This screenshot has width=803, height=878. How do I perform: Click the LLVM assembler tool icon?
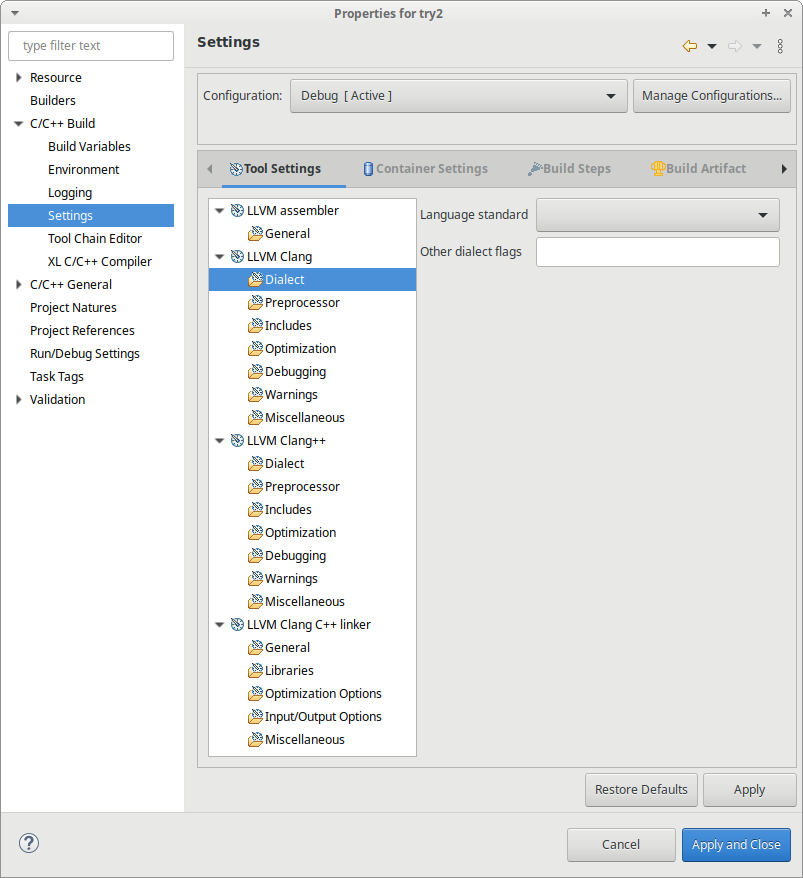point(237,211)
